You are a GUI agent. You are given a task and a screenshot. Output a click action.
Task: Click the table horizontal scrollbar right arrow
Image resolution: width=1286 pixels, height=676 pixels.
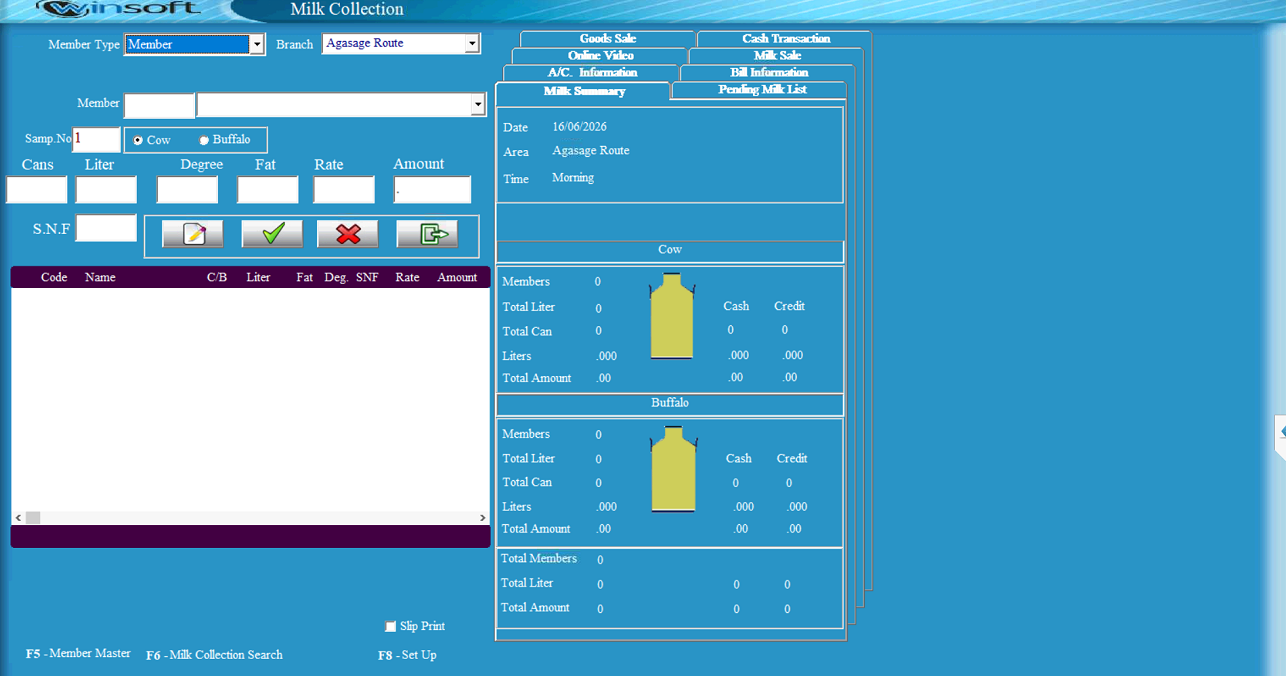click(483, 518)
